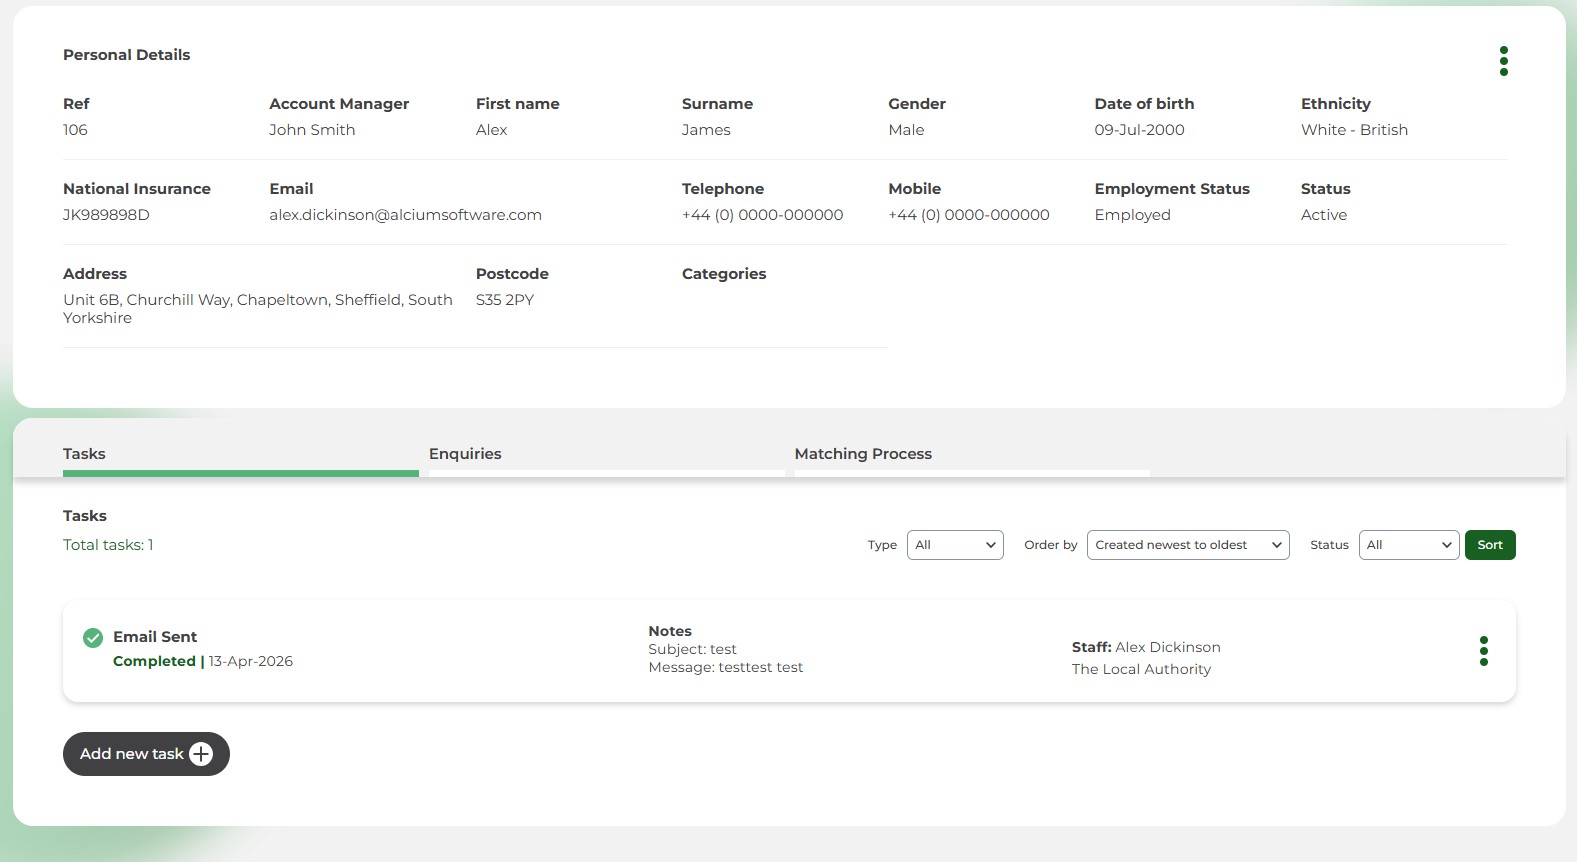Click the Total tasks: 1 count
This screenshot has height=862, width=1577.
coord(108,545)
